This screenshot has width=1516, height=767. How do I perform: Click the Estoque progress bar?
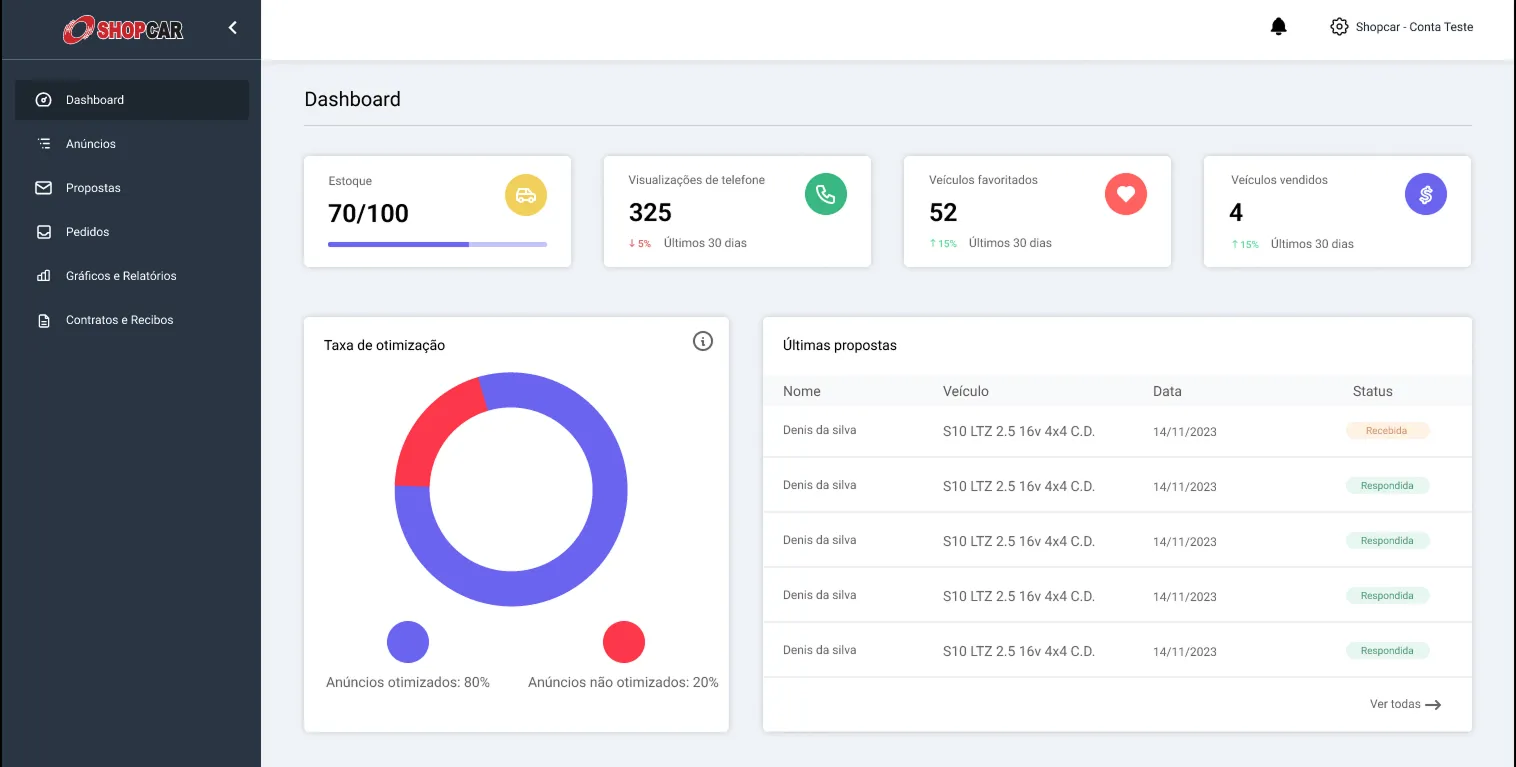[x=437, y=244]
